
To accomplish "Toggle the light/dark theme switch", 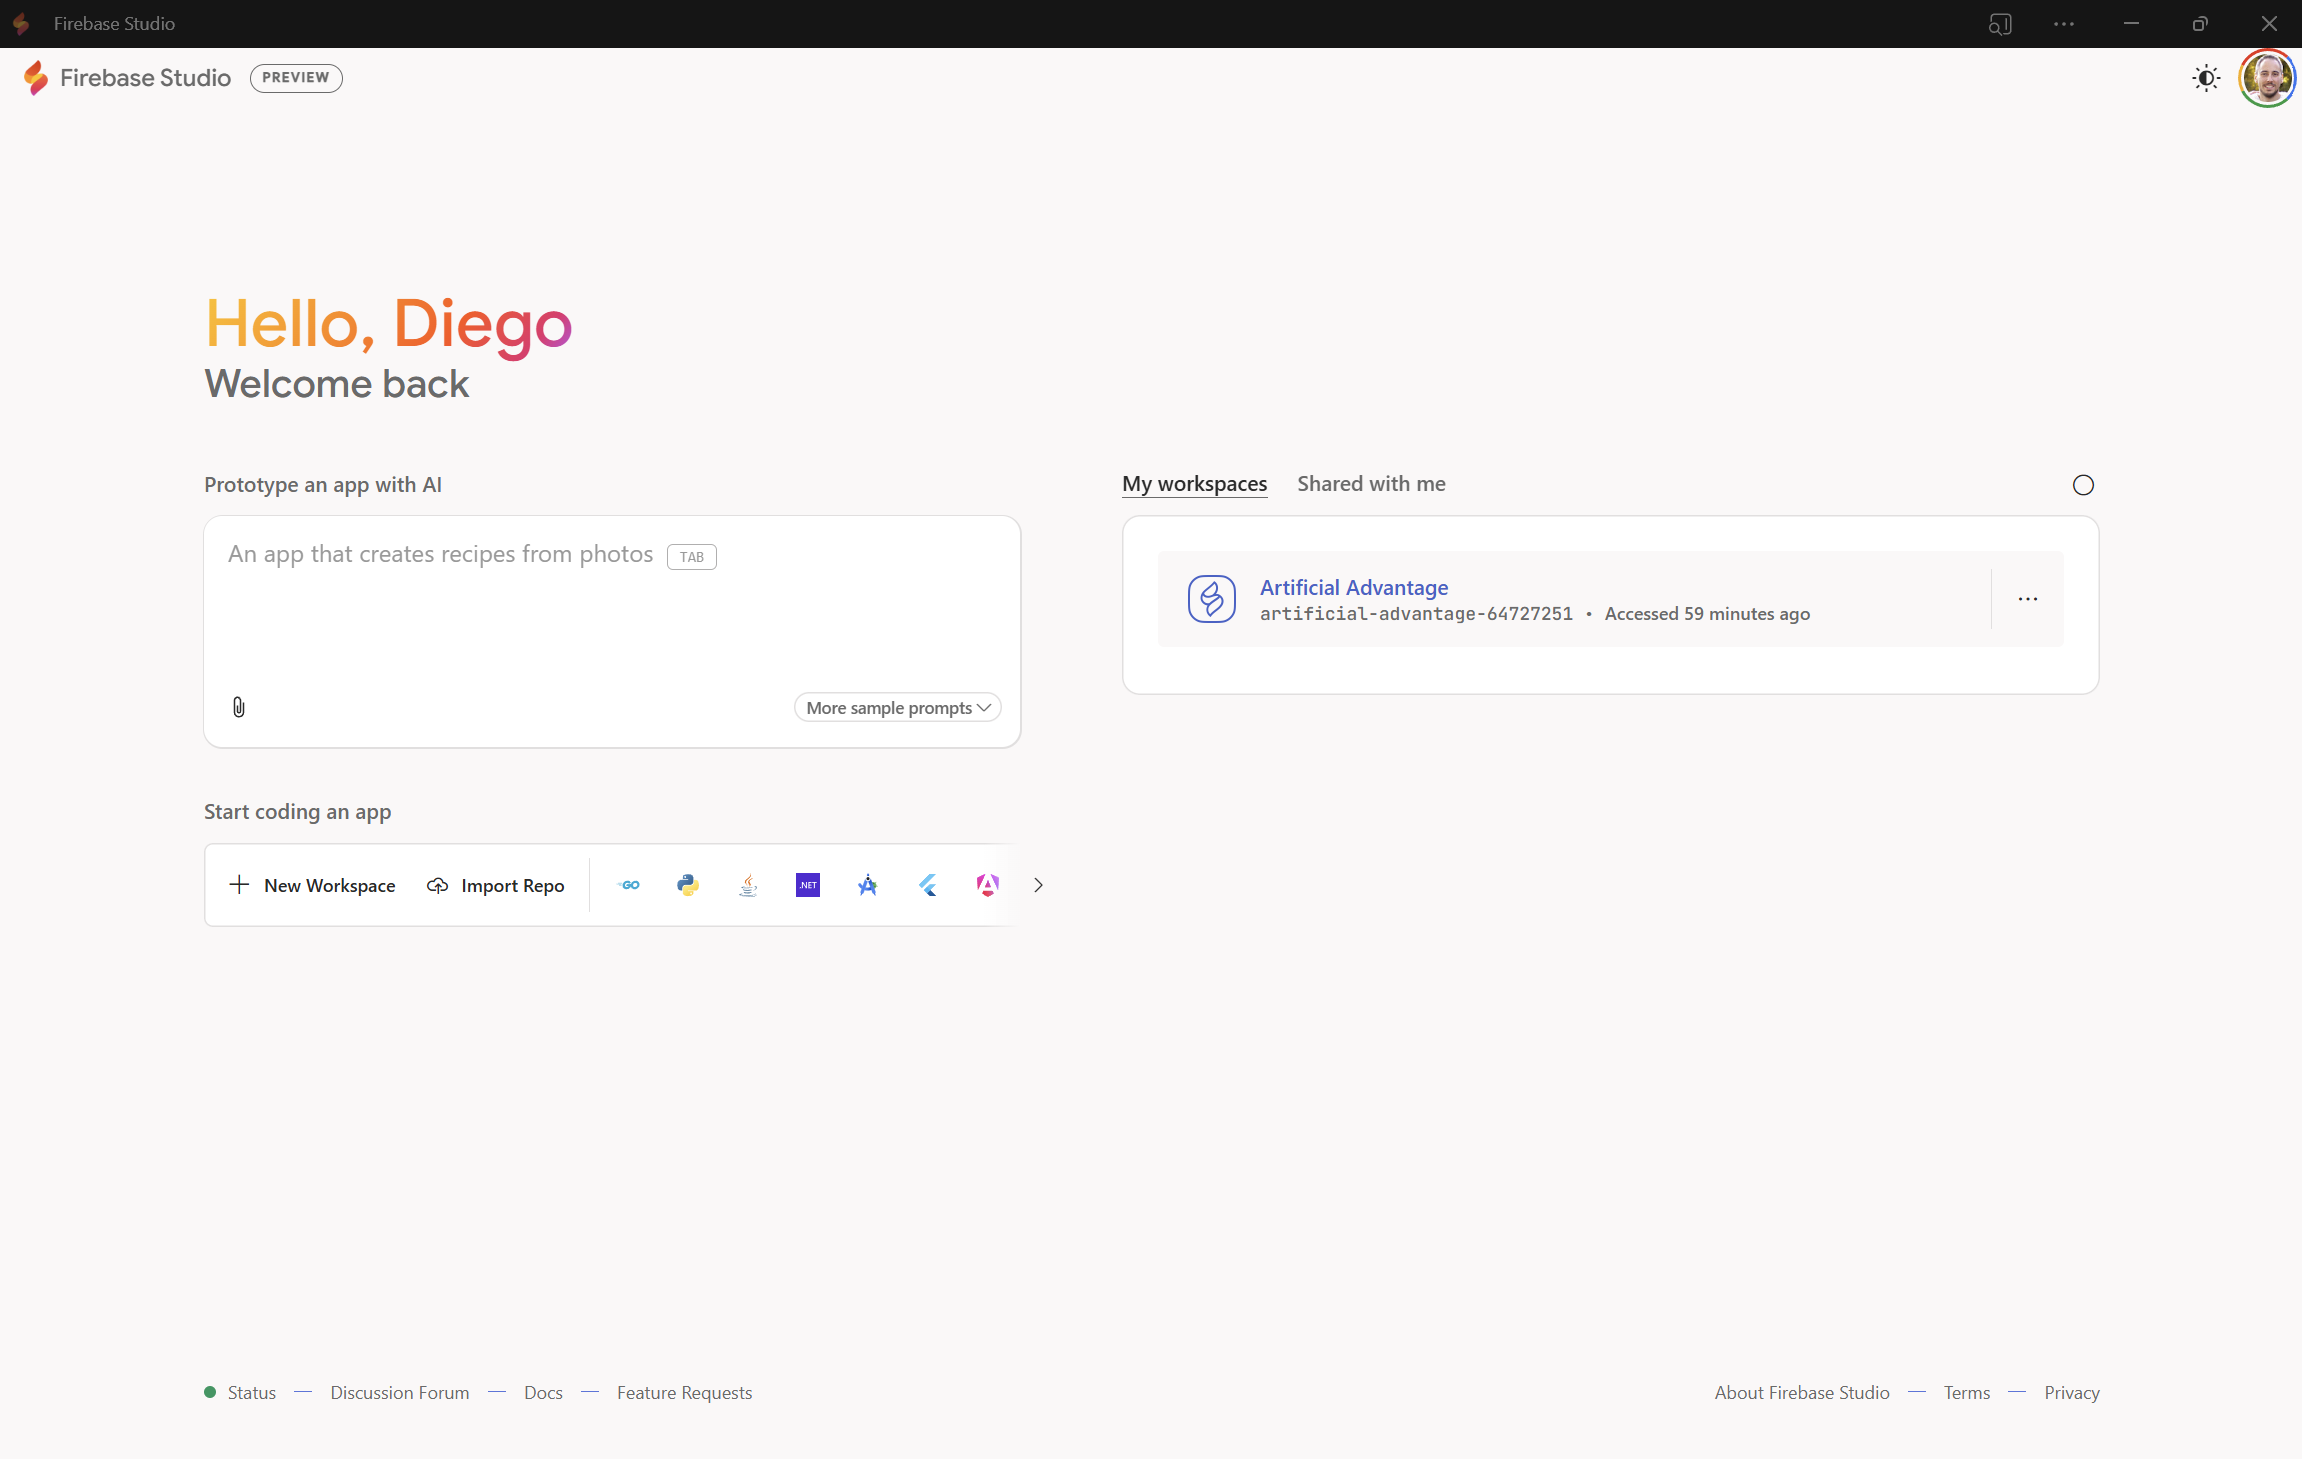I will coord(2206,78).
